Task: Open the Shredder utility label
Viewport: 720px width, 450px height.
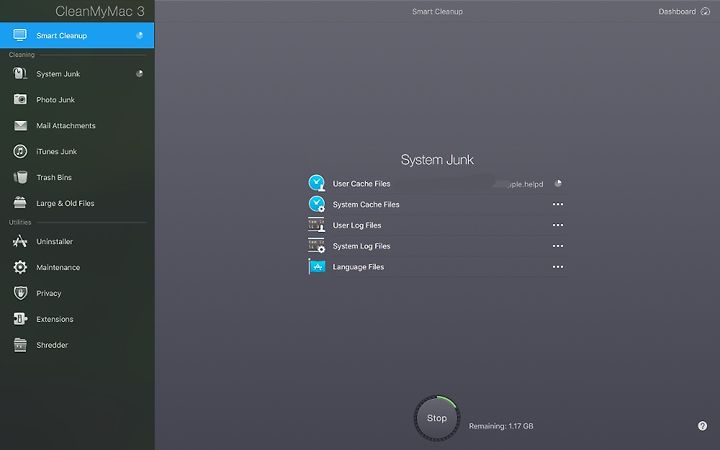Action: click(x=52, y=345)
